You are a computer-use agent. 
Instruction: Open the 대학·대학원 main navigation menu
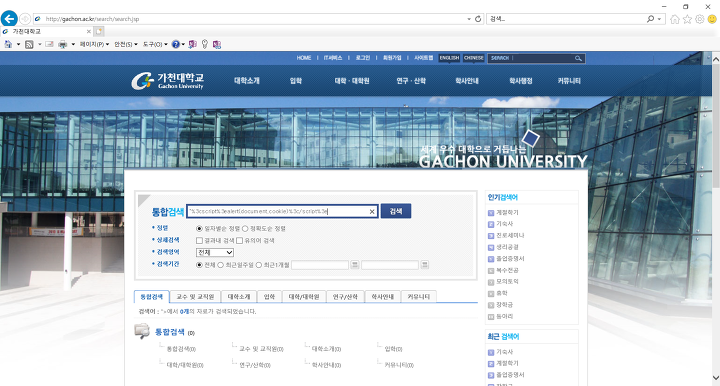click(x=352, y=81)
